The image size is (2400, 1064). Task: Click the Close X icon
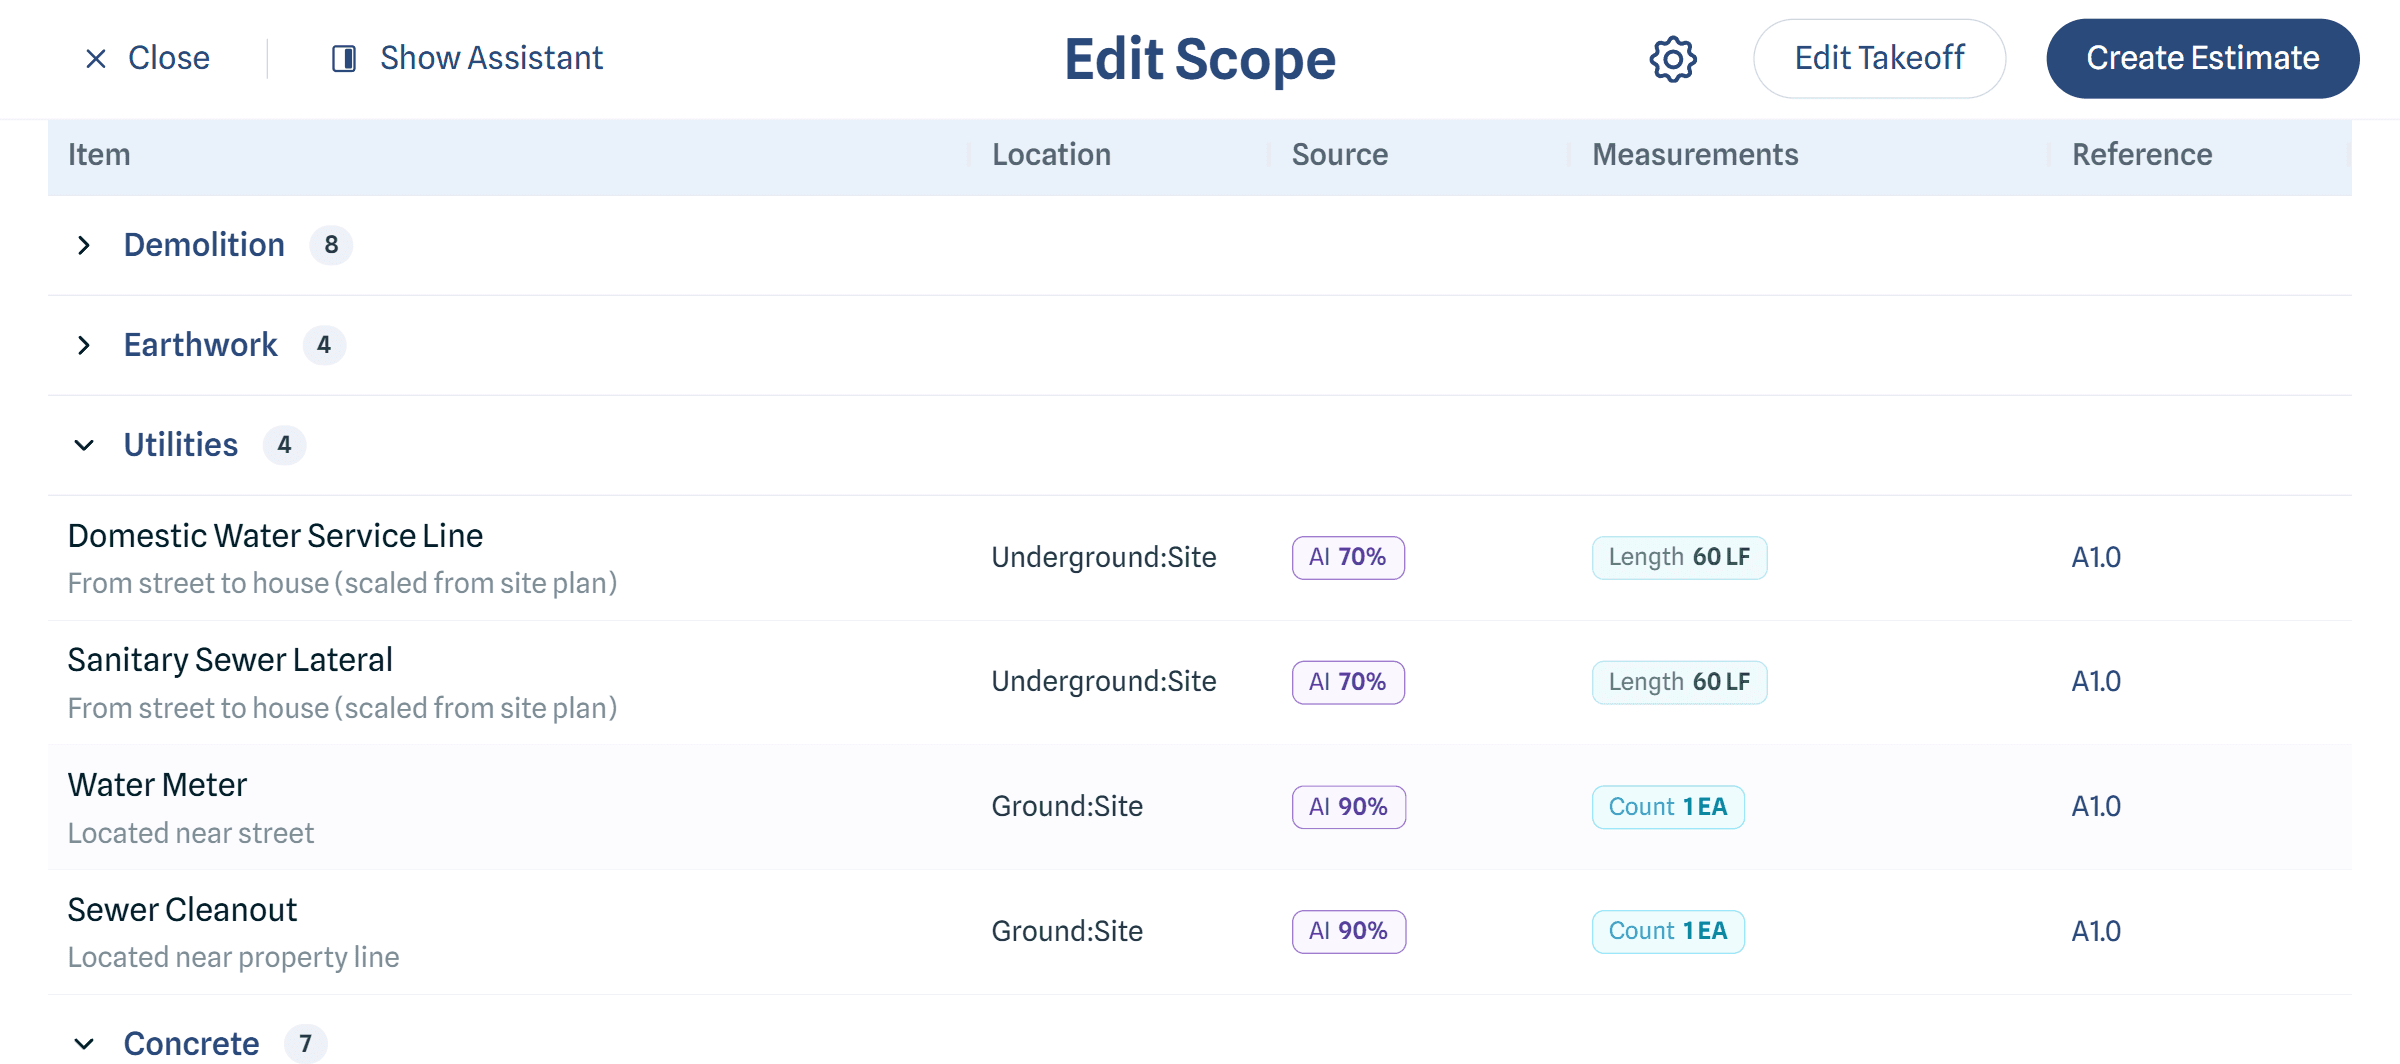click(96, 59)
